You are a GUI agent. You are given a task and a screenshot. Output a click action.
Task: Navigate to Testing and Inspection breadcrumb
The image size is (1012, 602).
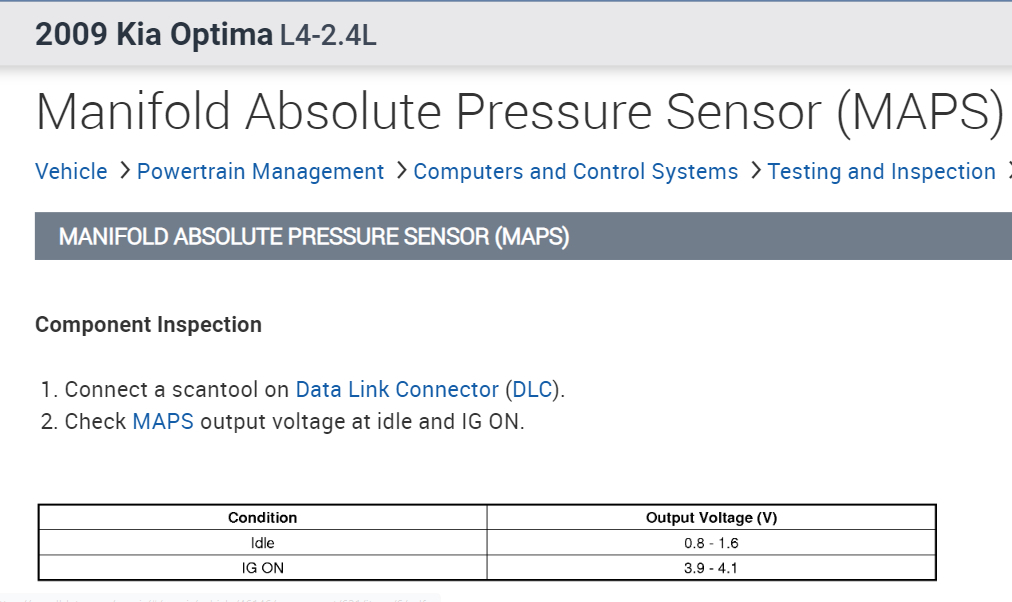click(x=881, y=172)
